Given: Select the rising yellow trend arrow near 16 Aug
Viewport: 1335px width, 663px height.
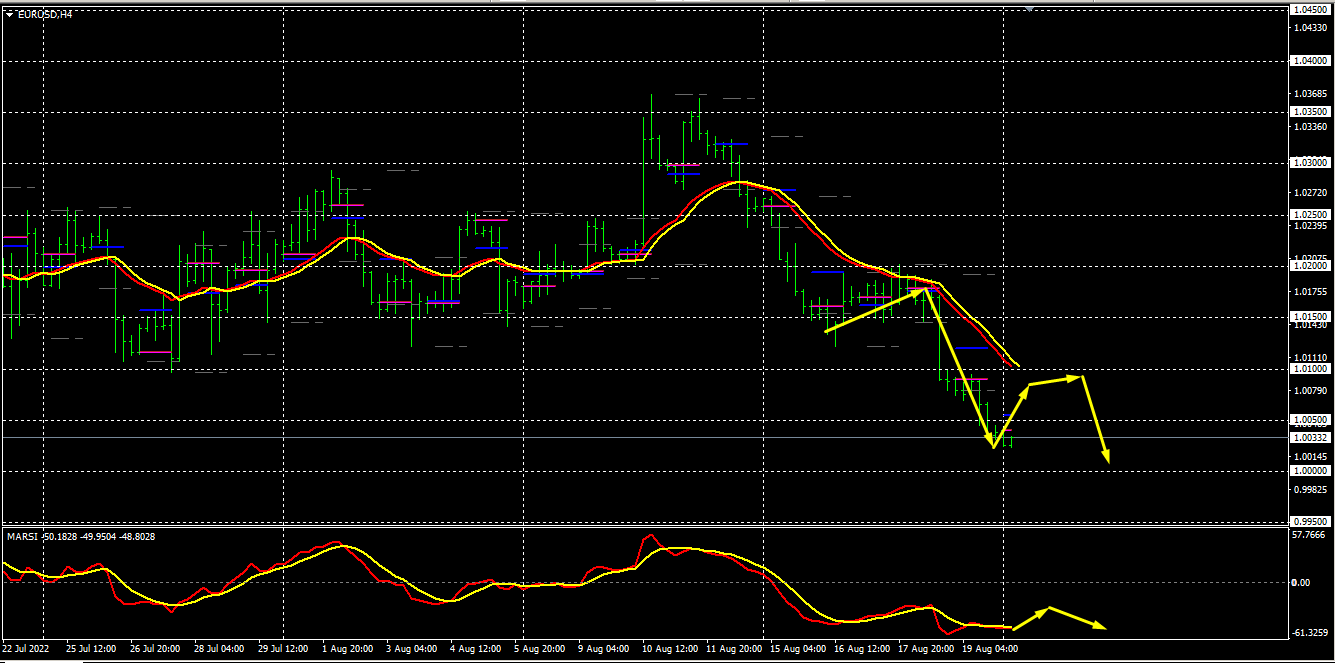Looking at the screenshot, I should (x=875, y=310).
